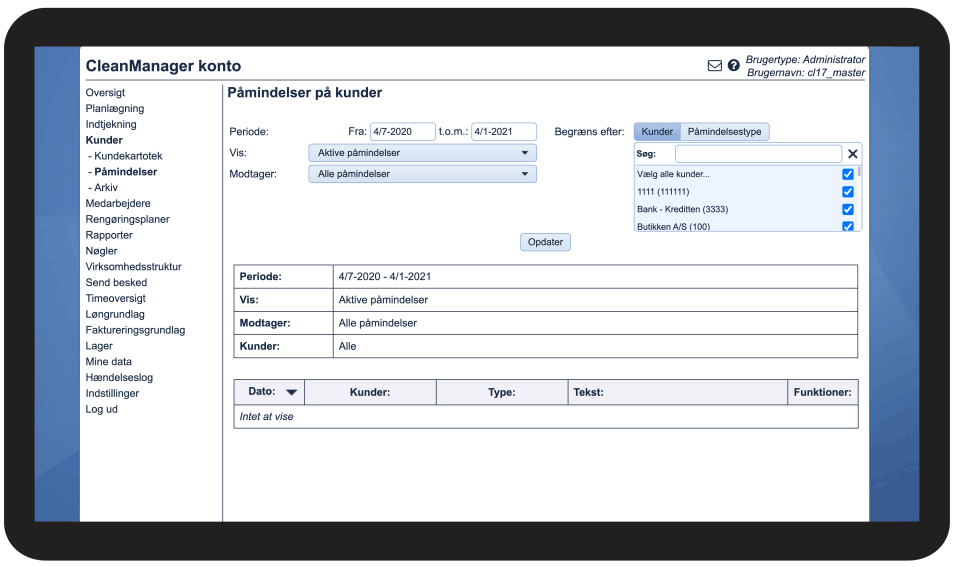Clear search with the X icon
This screenshot has height=567, width=954.
(852, 154)
